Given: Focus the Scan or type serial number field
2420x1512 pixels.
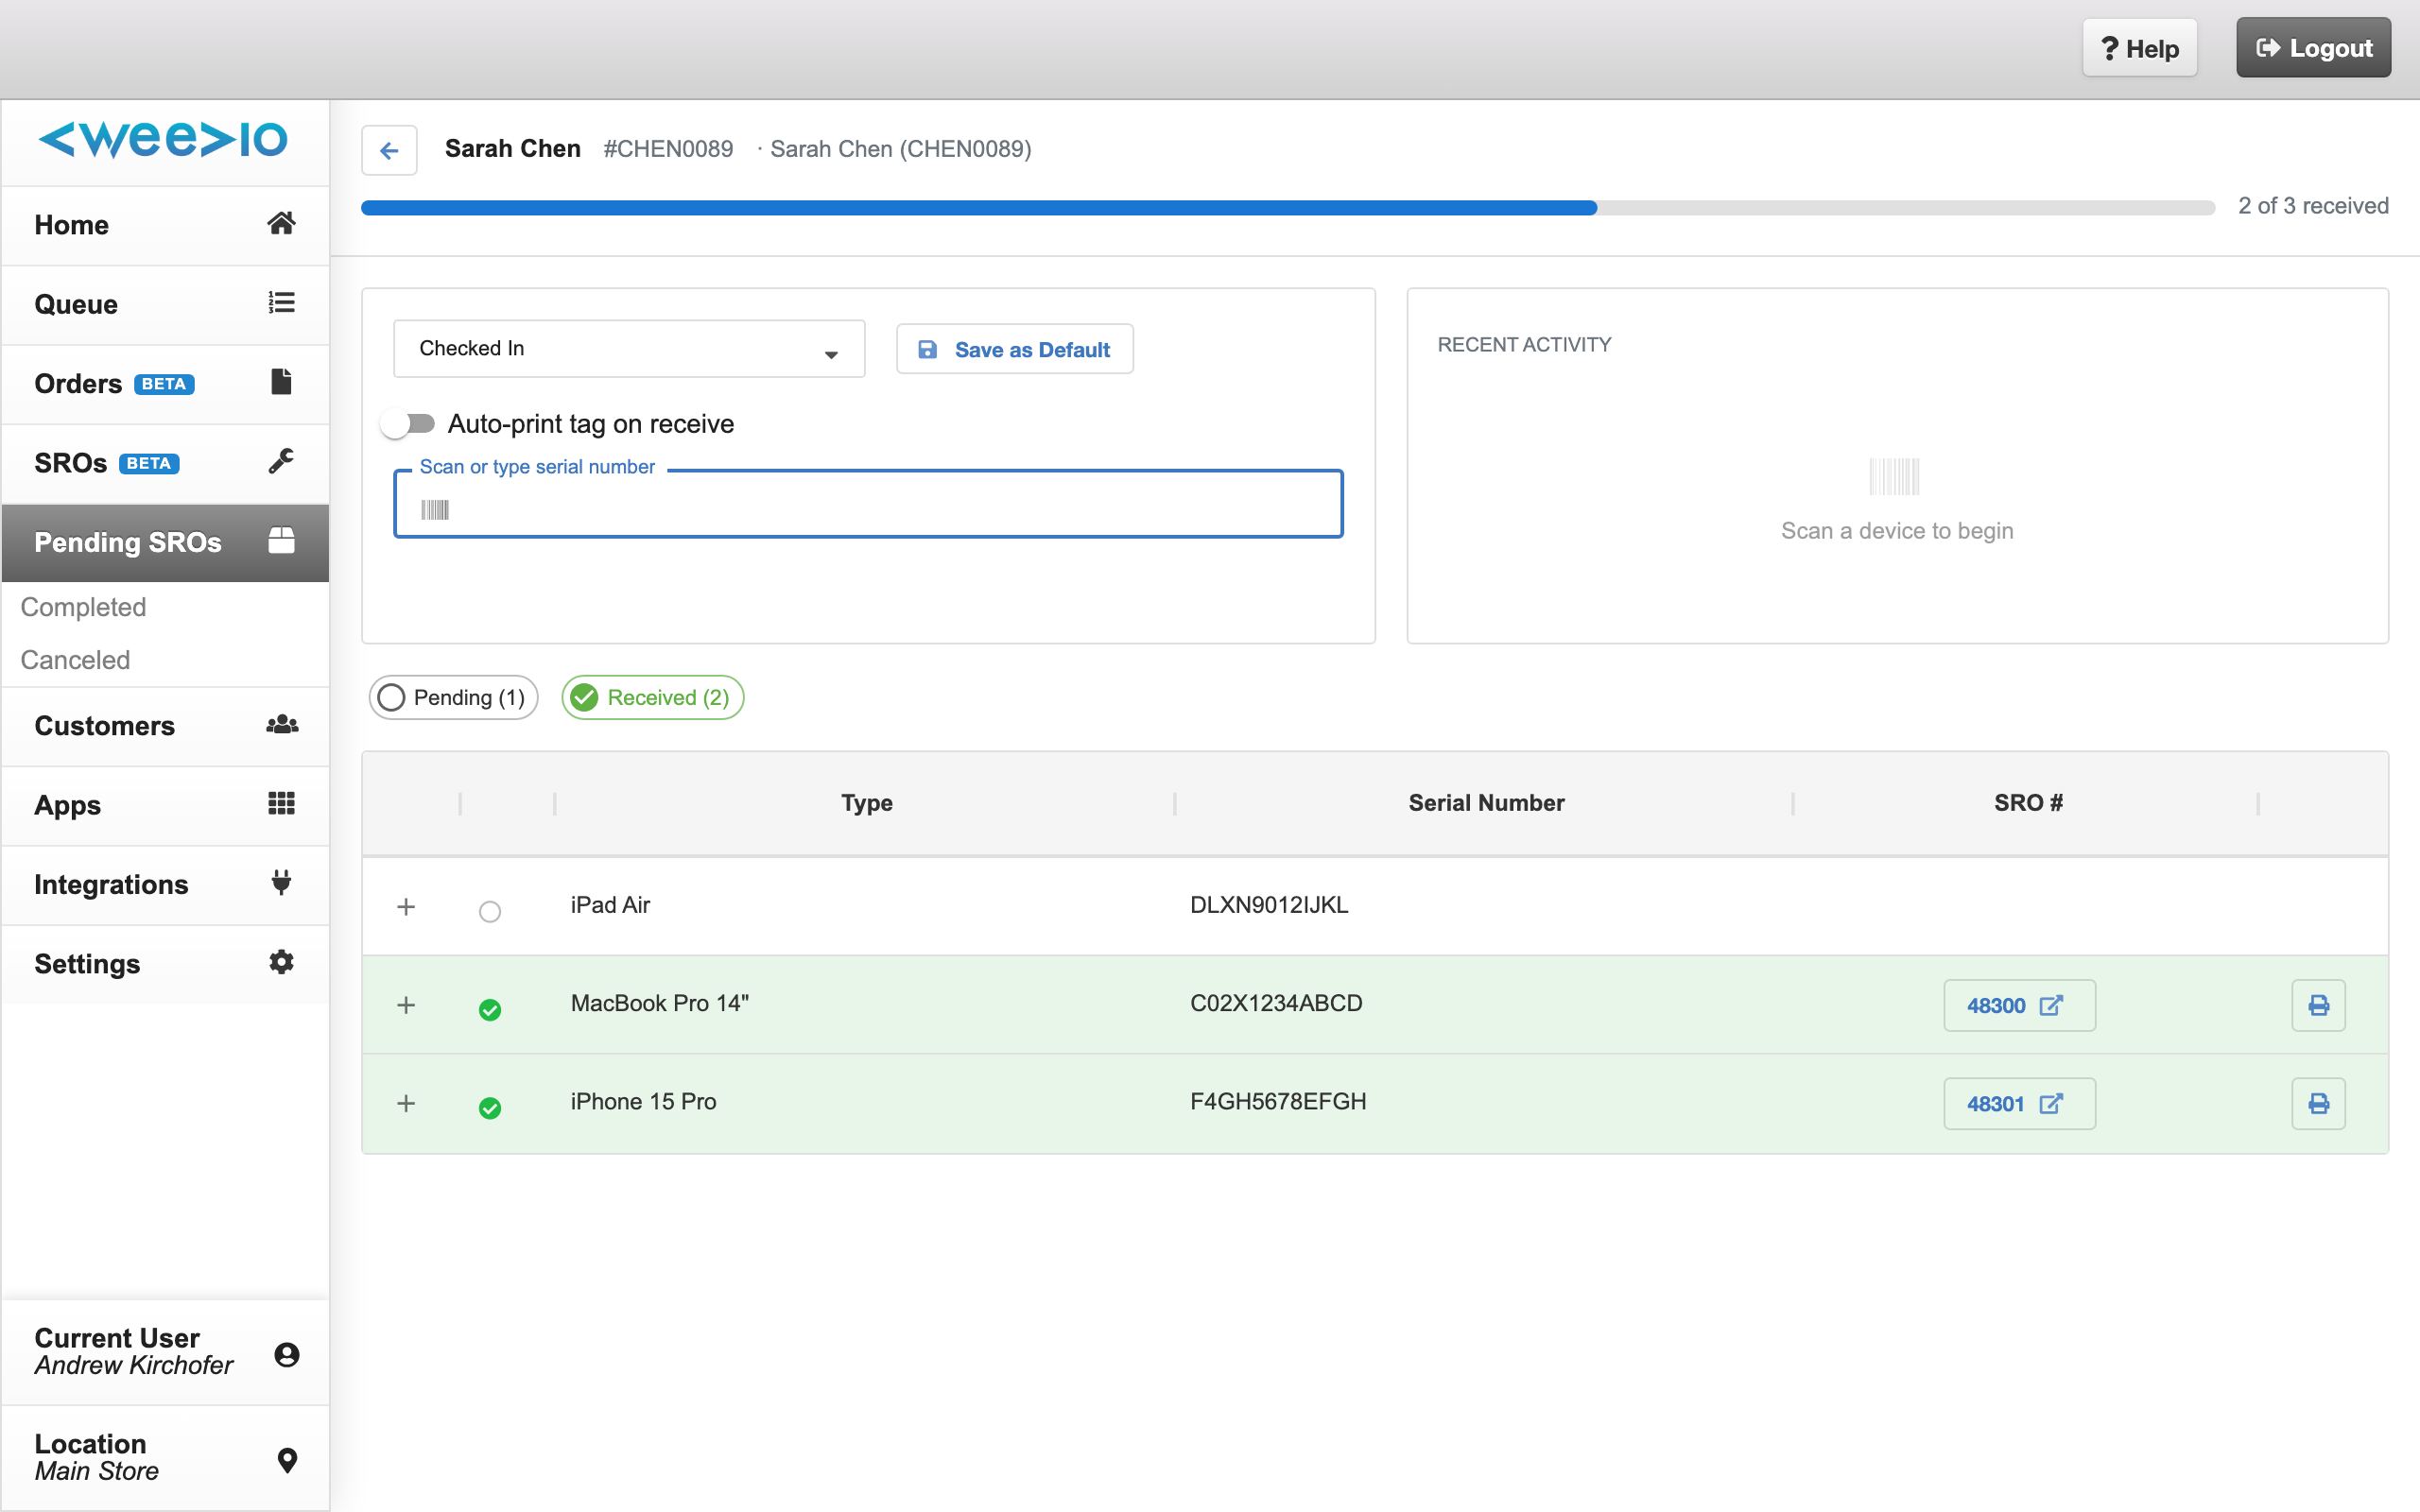Looking at the screenshot, I should [x=868, y=504].
